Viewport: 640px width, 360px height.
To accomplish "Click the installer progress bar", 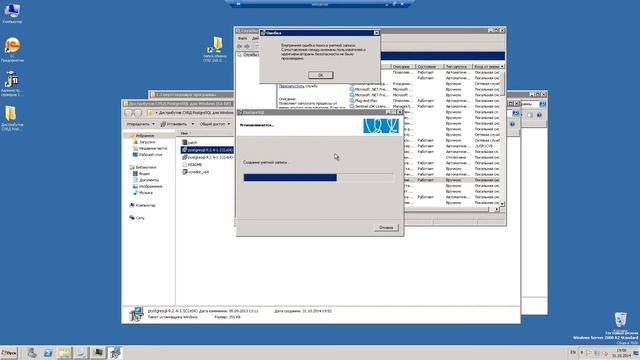I will coord(318,178).
